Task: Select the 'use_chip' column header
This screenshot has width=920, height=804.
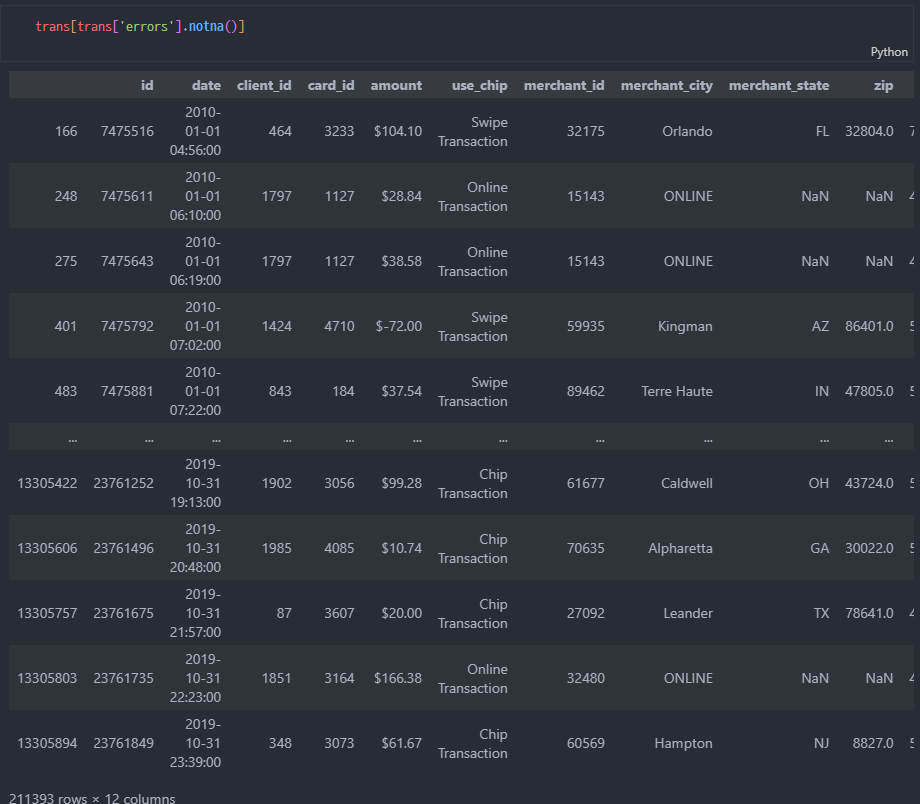Action: (x=479, y=86)
